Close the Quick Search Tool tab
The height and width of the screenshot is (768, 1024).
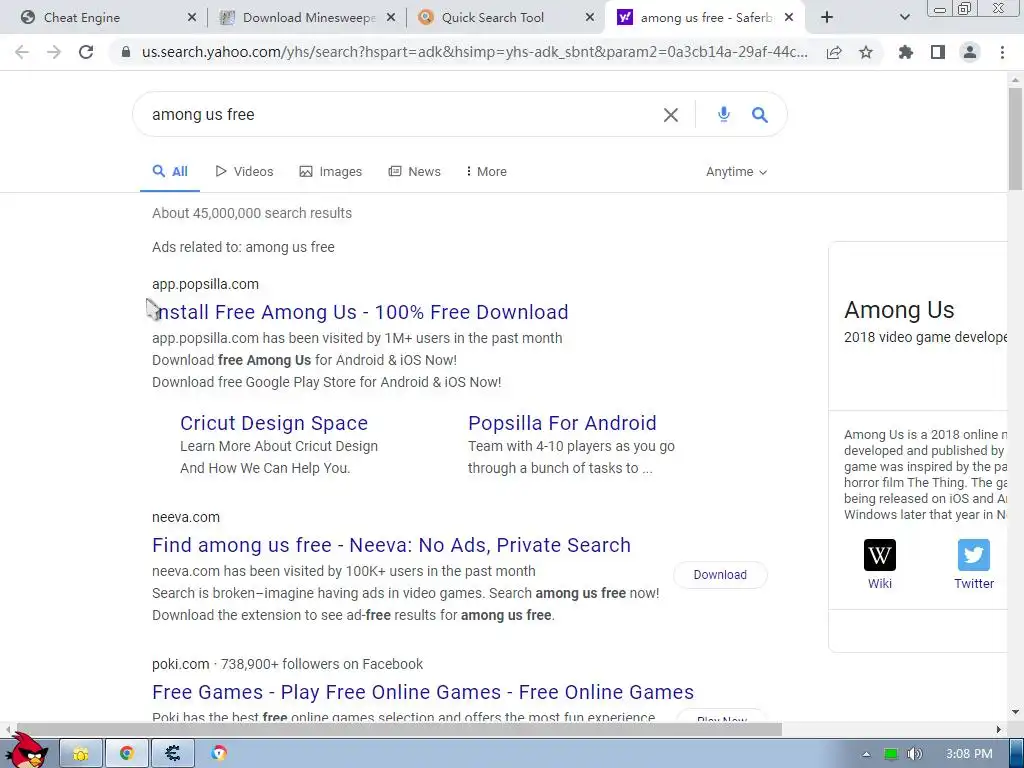click(590, 18)
